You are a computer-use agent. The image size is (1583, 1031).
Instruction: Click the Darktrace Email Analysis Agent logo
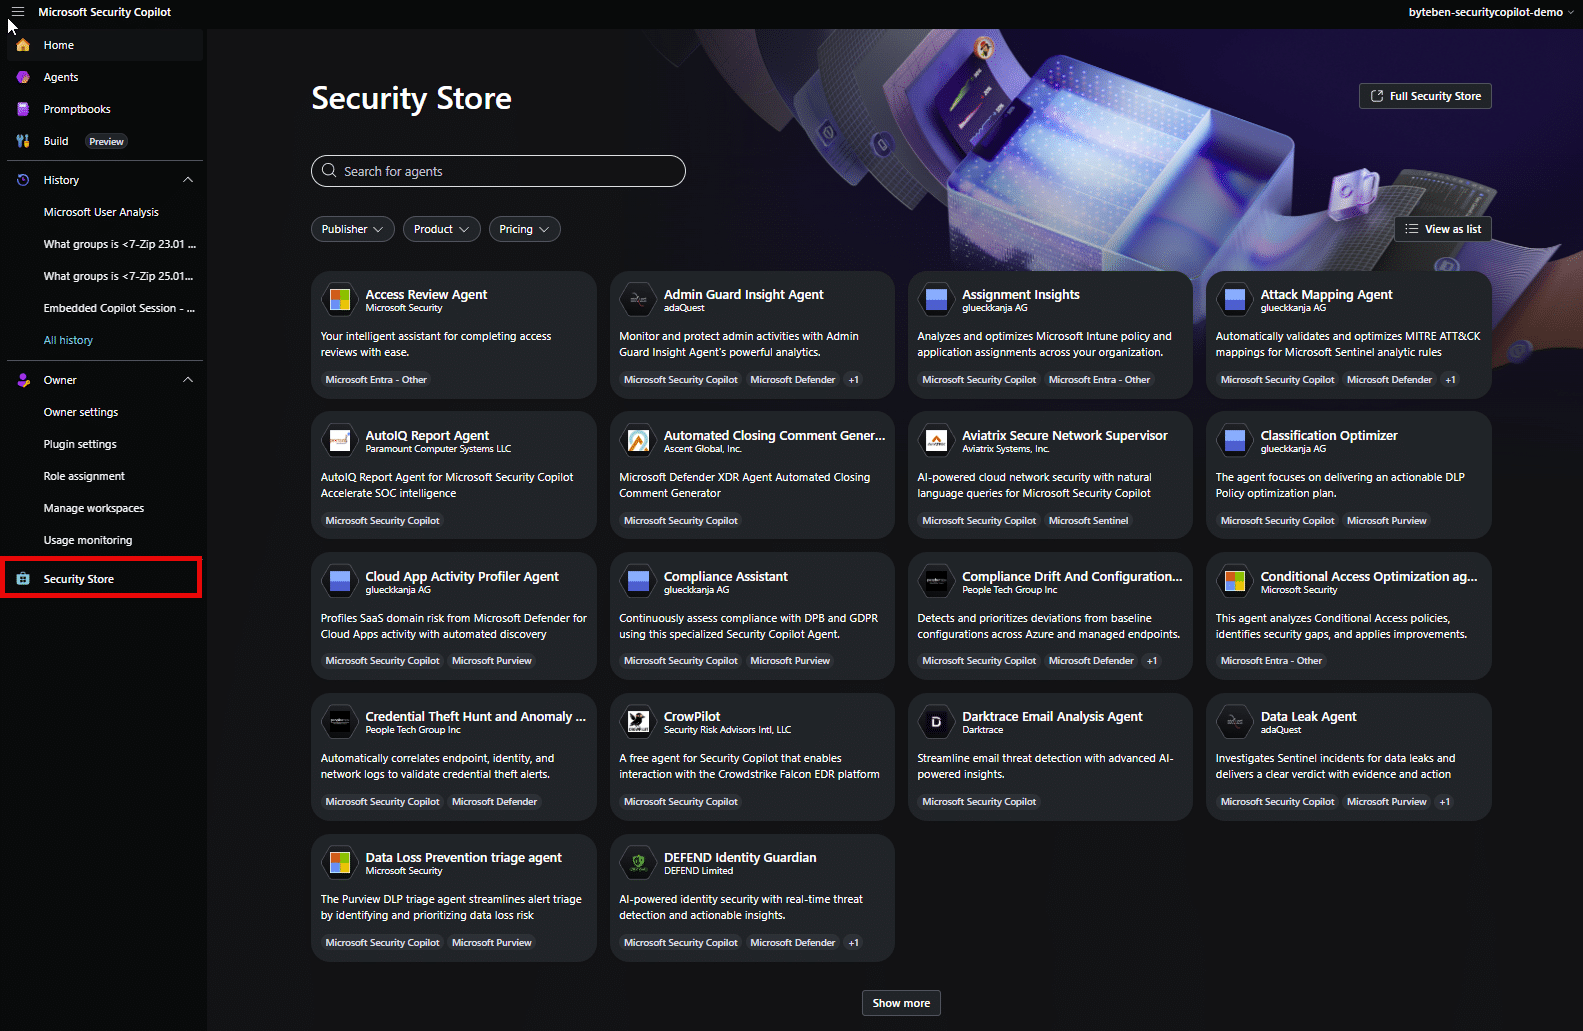936,722
